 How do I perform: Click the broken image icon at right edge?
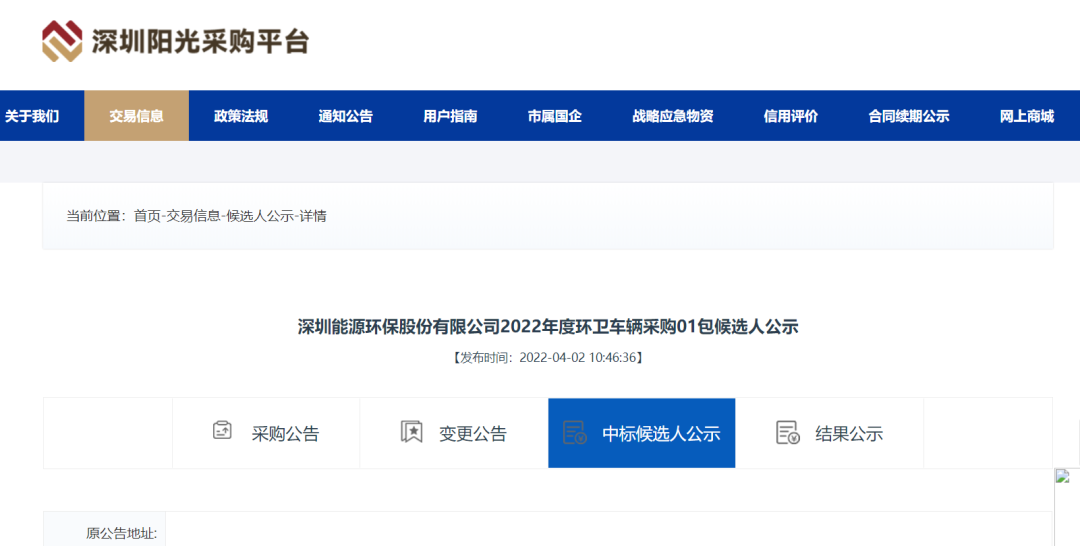[1063, 477]
